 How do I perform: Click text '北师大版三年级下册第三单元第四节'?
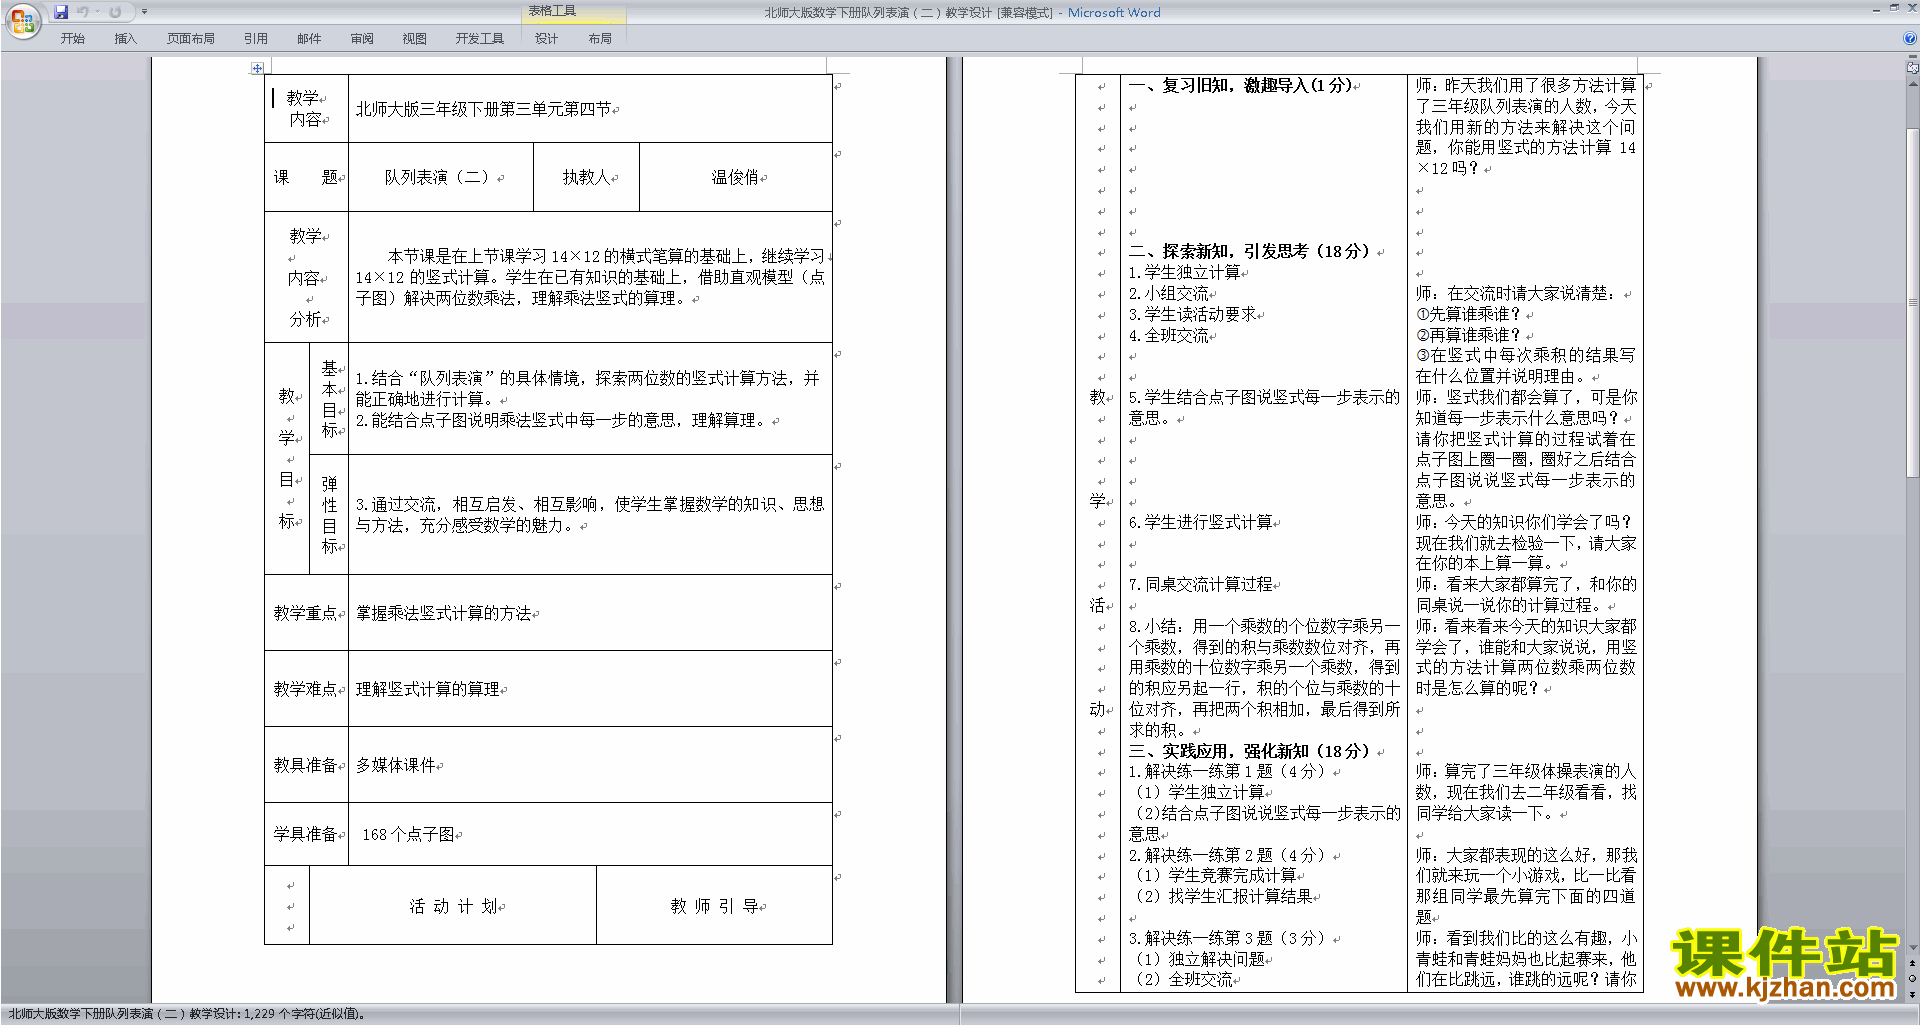pos(483,109)
